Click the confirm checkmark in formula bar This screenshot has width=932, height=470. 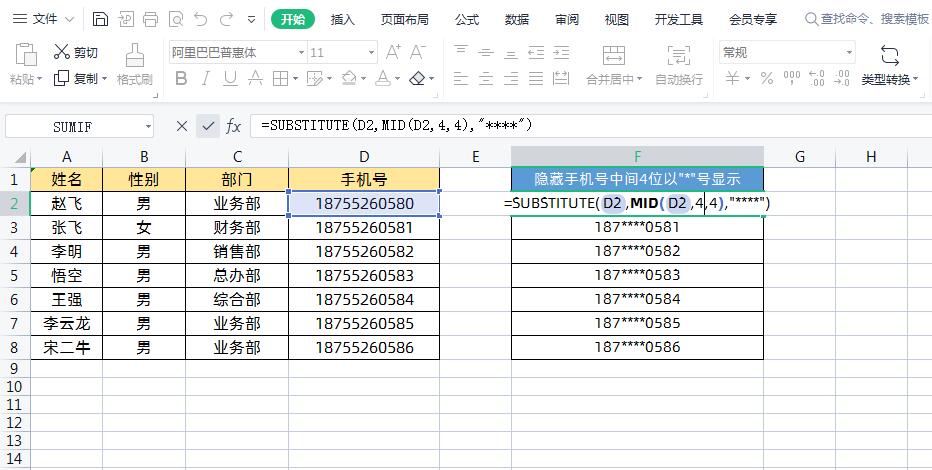click(x=208, y=126)
